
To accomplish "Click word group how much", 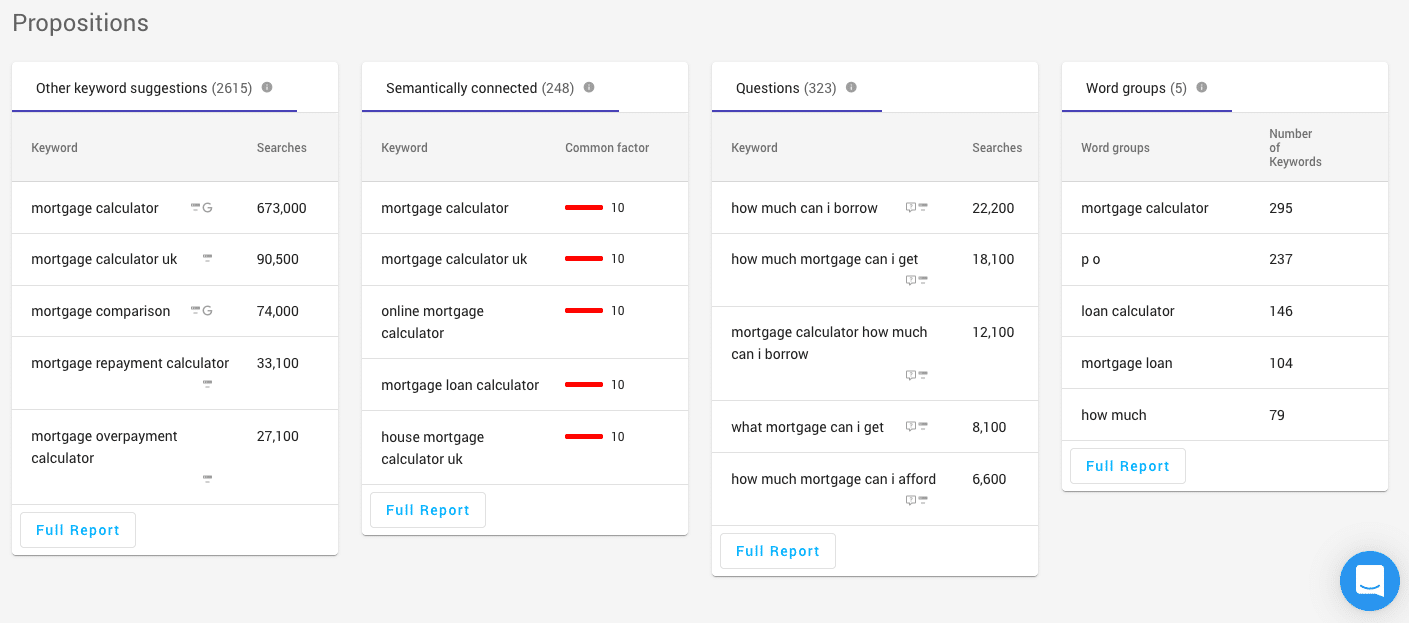I will pos(1114,415).
